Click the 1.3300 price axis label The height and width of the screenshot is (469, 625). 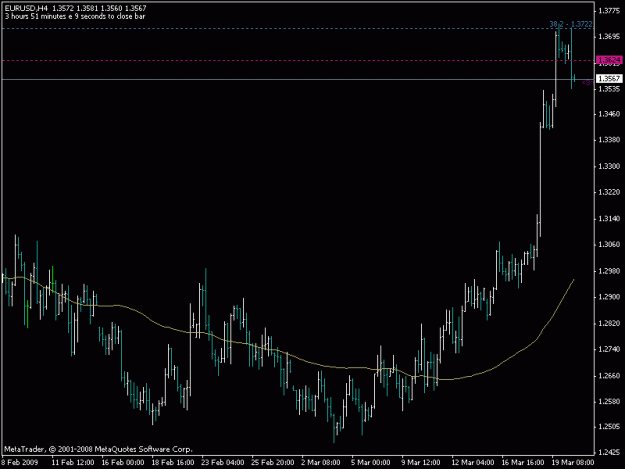[609, 166]
